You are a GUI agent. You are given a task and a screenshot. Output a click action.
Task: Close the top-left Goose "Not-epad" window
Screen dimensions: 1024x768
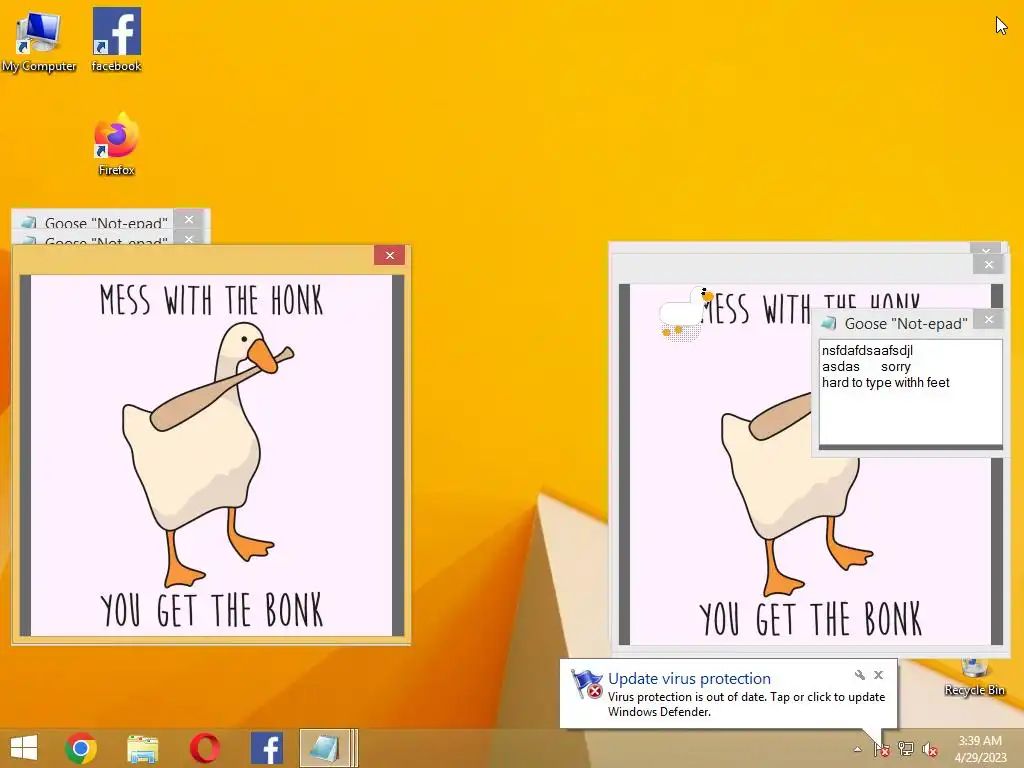(189, 219)
